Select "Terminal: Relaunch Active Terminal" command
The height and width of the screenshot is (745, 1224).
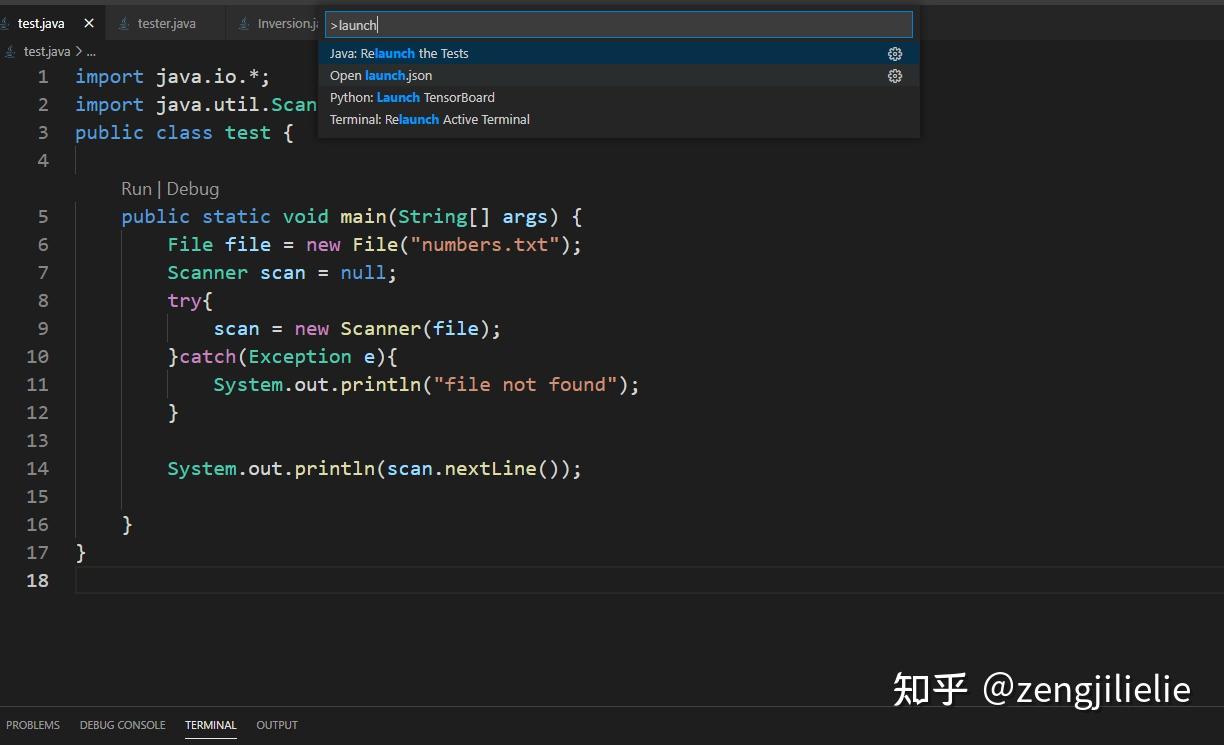click(430, 119)
